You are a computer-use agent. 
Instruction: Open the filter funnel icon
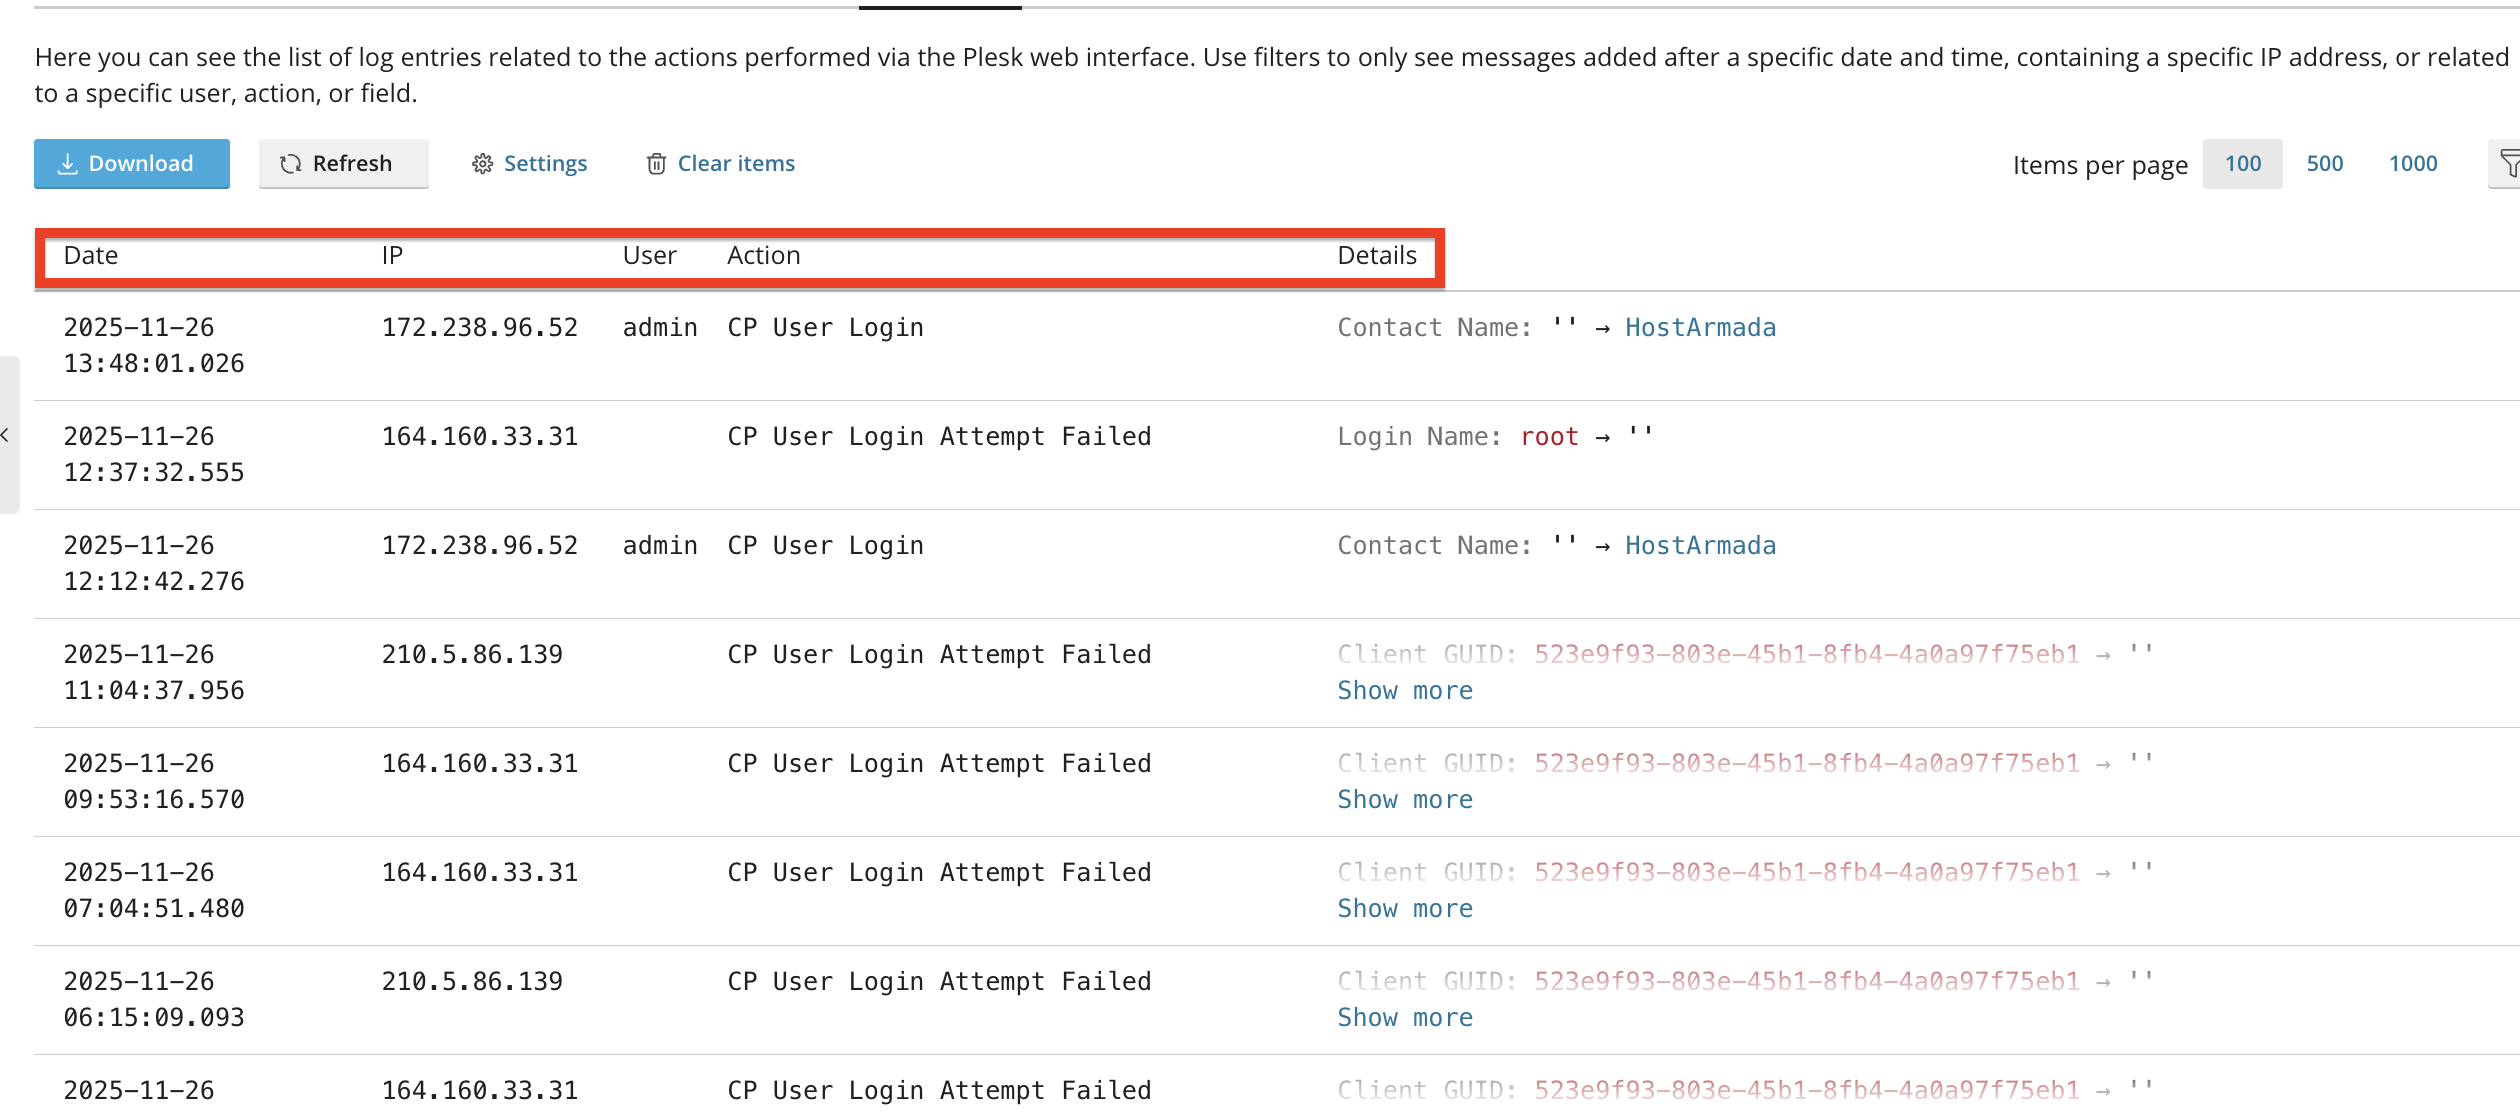[x=2508, y=164]
